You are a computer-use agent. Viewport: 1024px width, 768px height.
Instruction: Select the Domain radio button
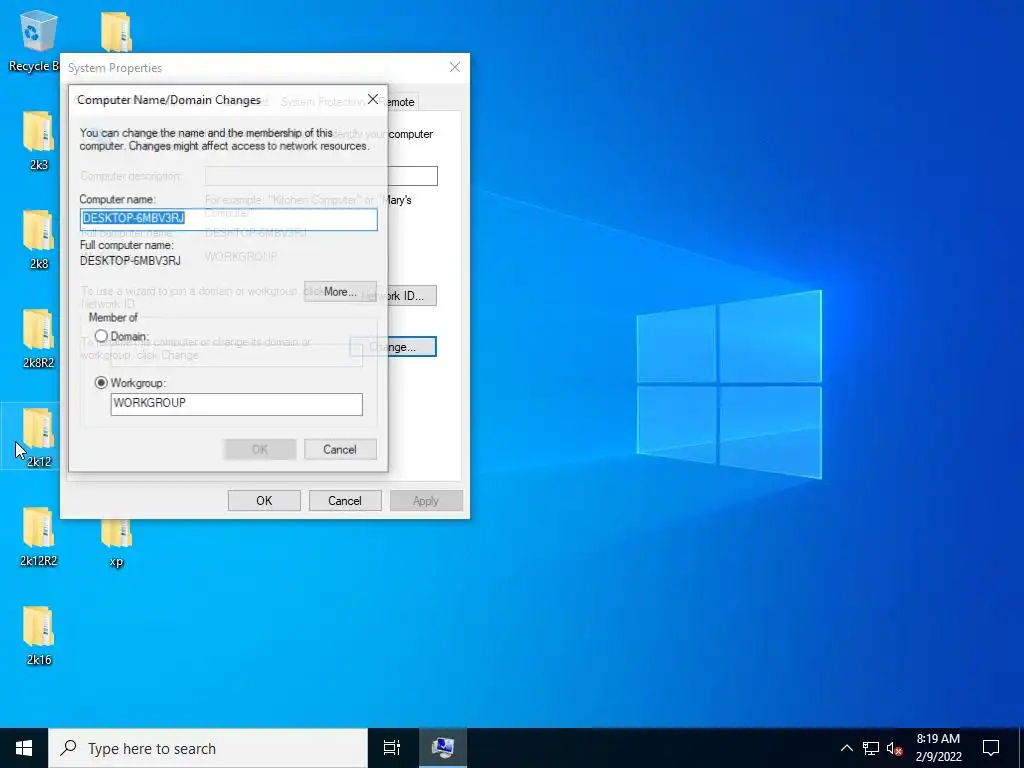coord(101,336)
